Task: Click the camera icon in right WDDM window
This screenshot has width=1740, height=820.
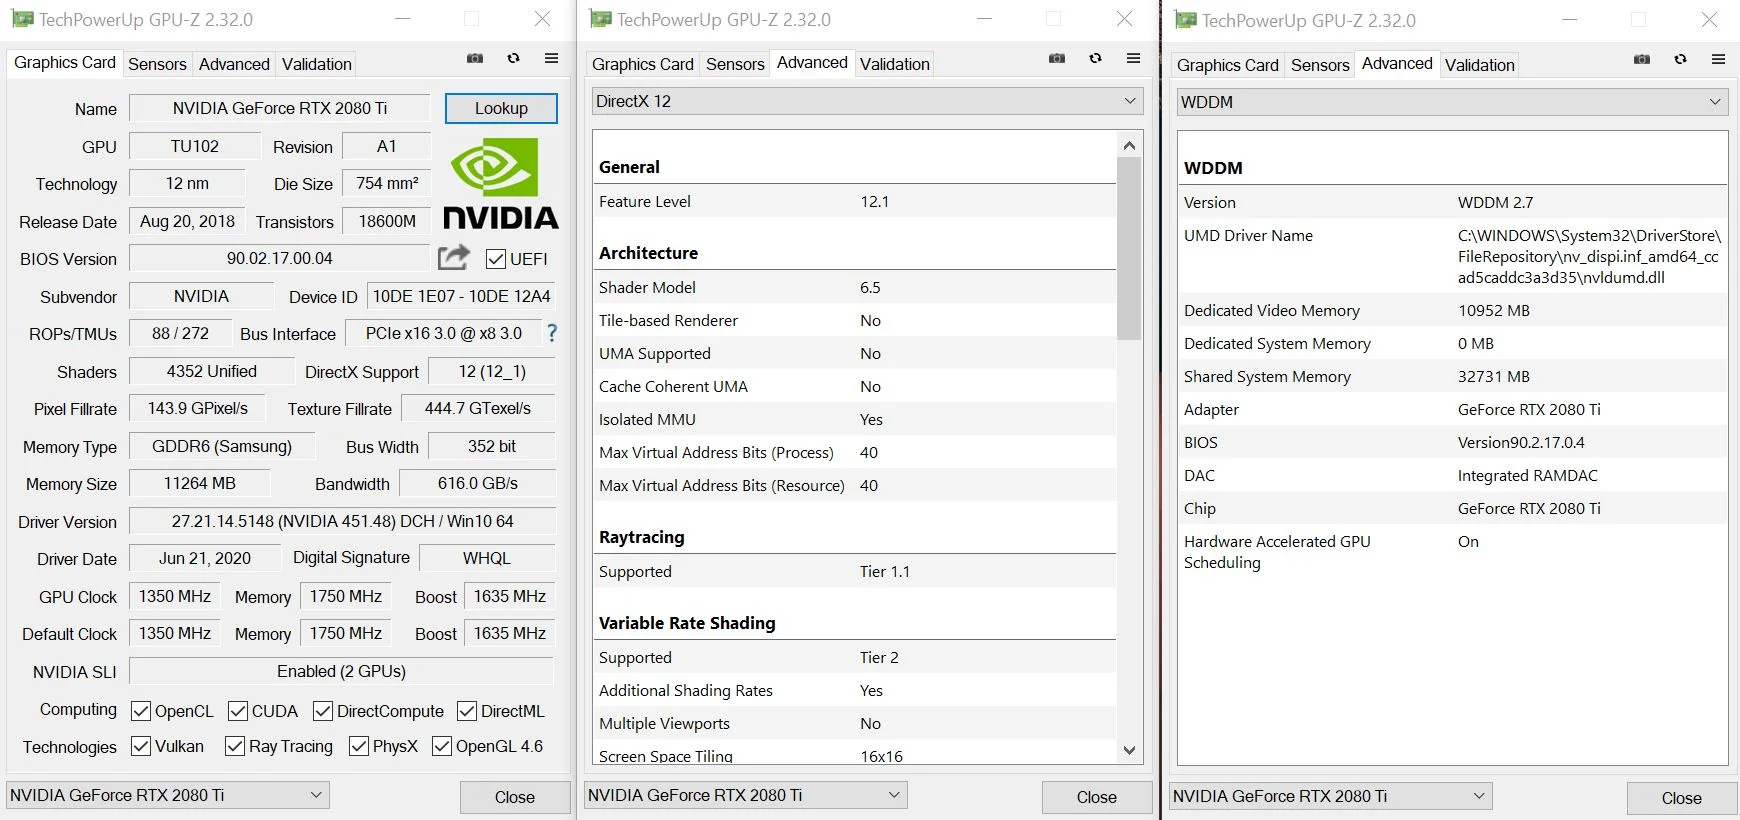Action: point(1642,60)
